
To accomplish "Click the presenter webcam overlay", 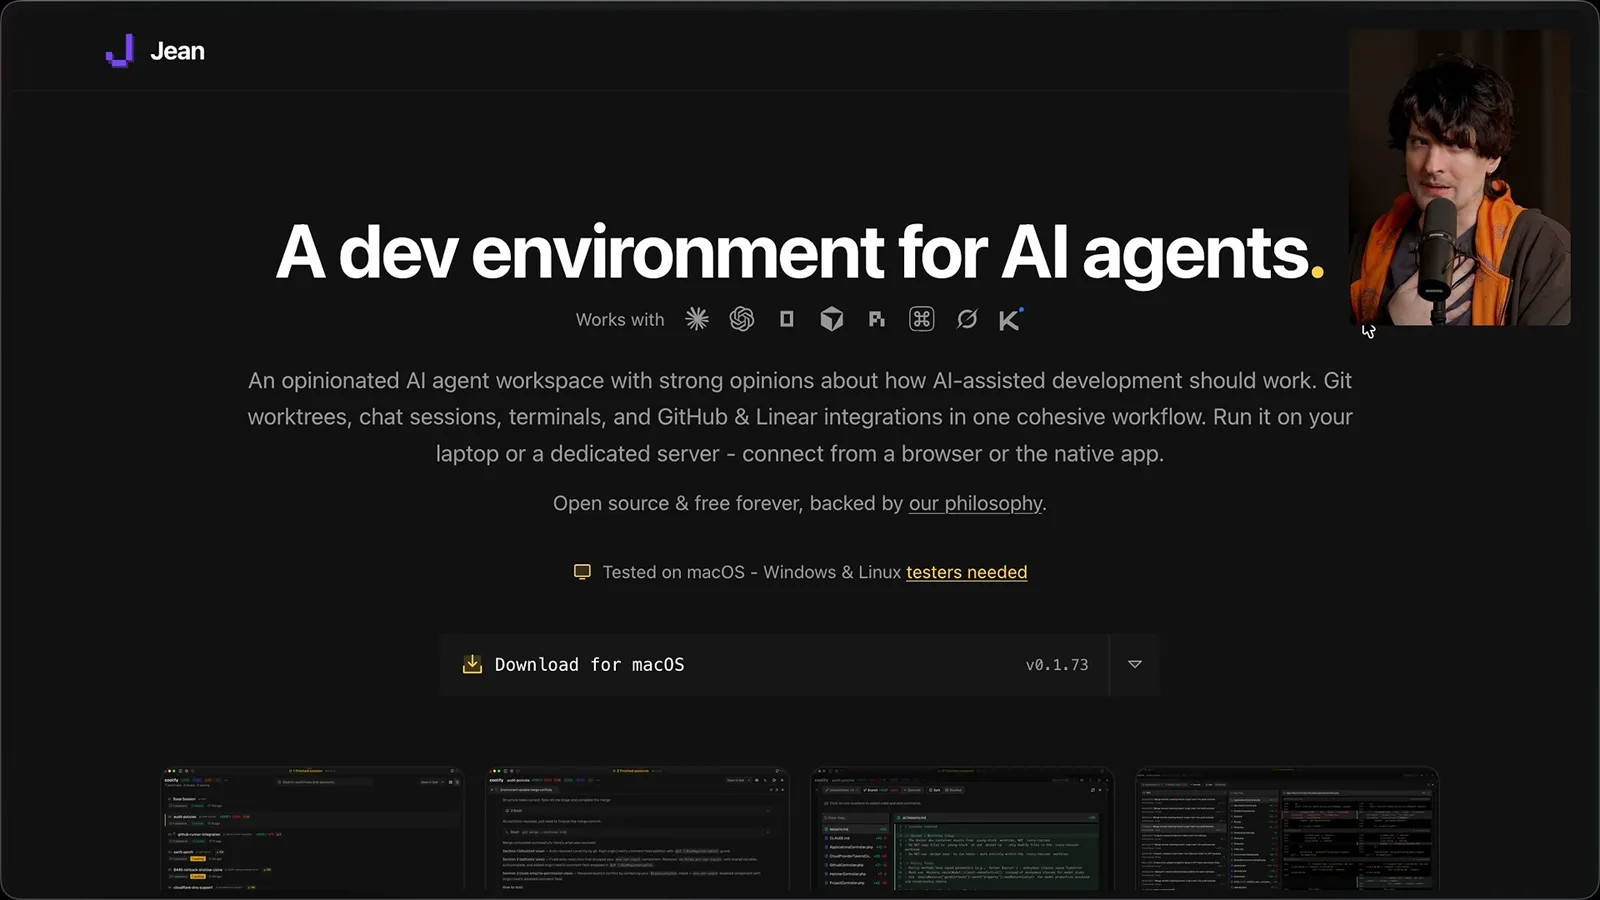I will pos(1460,177).
